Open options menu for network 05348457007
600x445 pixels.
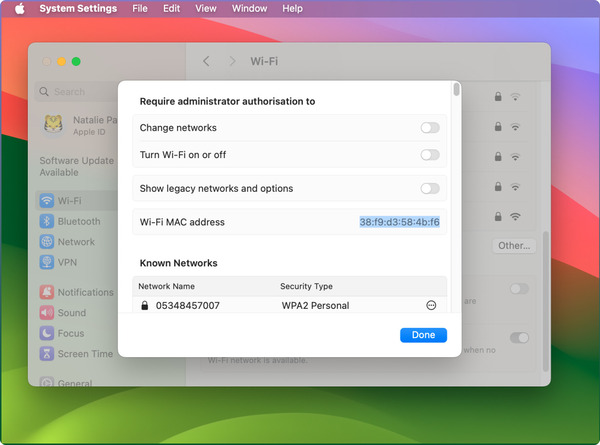[431, 305]
